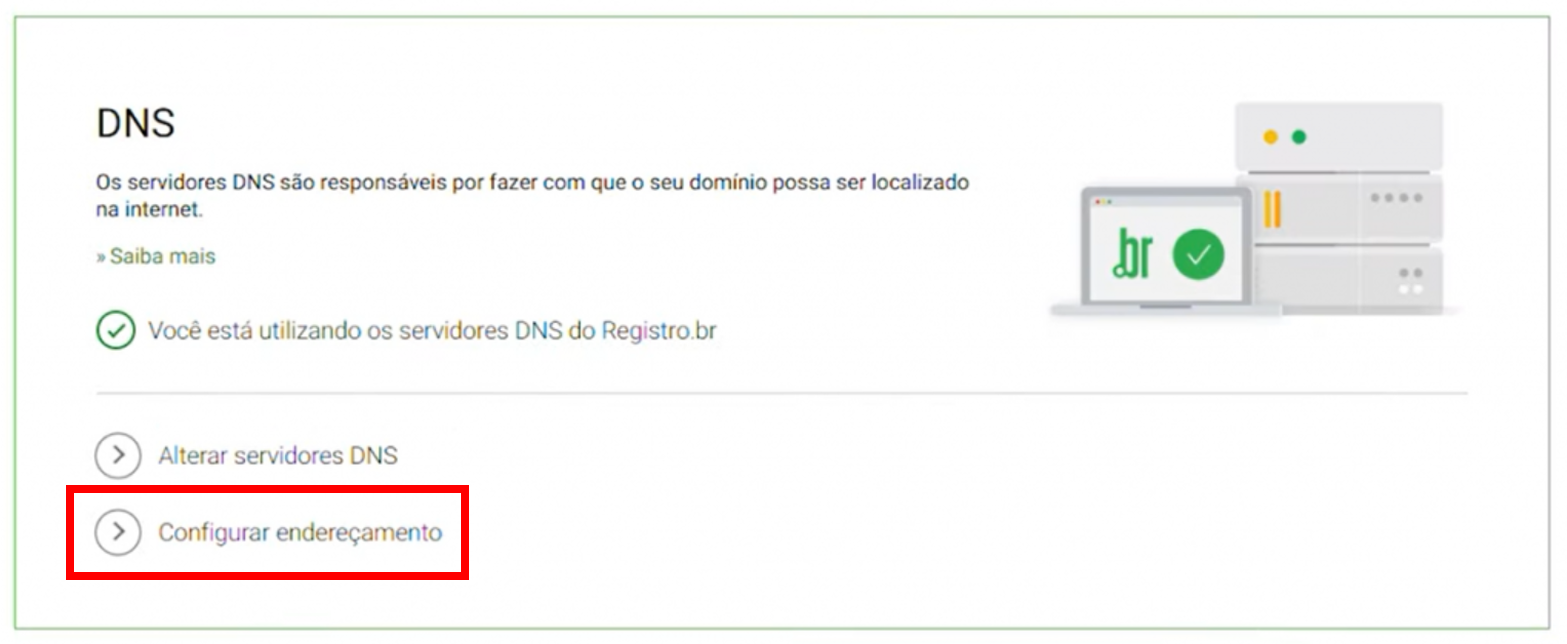Screen dimensions: 1567x644
Task: Click the green check circle on laptop screen
Action: [1197, 256]
